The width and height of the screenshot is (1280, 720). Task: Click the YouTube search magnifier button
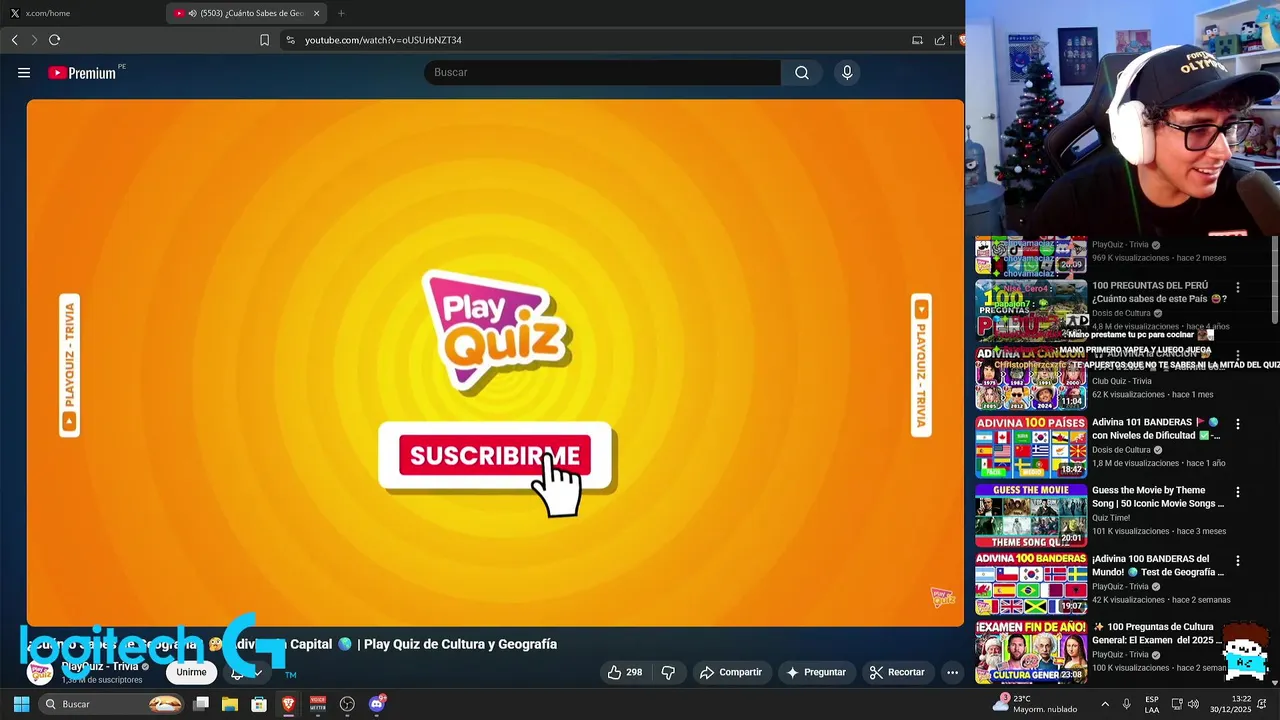tap(802, 72)
